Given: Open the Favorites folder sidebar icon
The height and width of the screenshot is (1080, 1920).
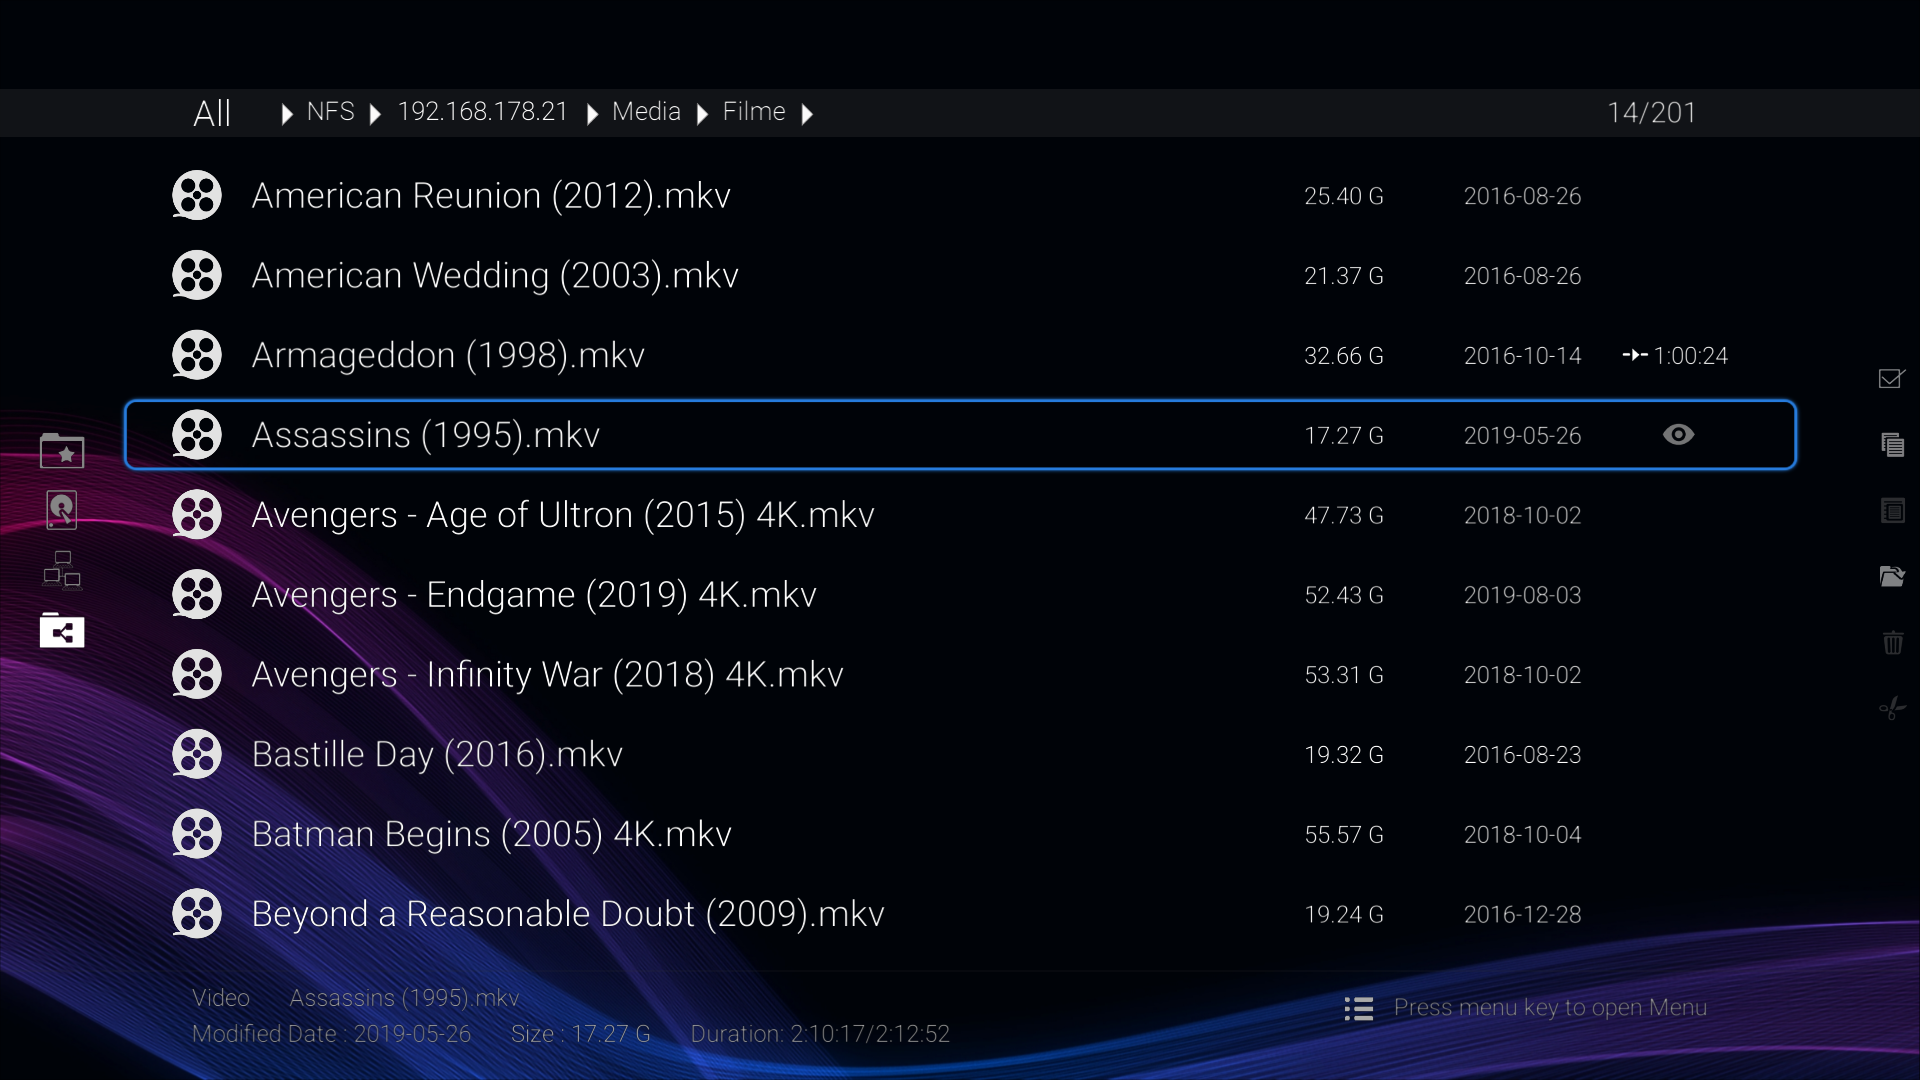Looking at the screenshot, I should click(x=62, y=451).
